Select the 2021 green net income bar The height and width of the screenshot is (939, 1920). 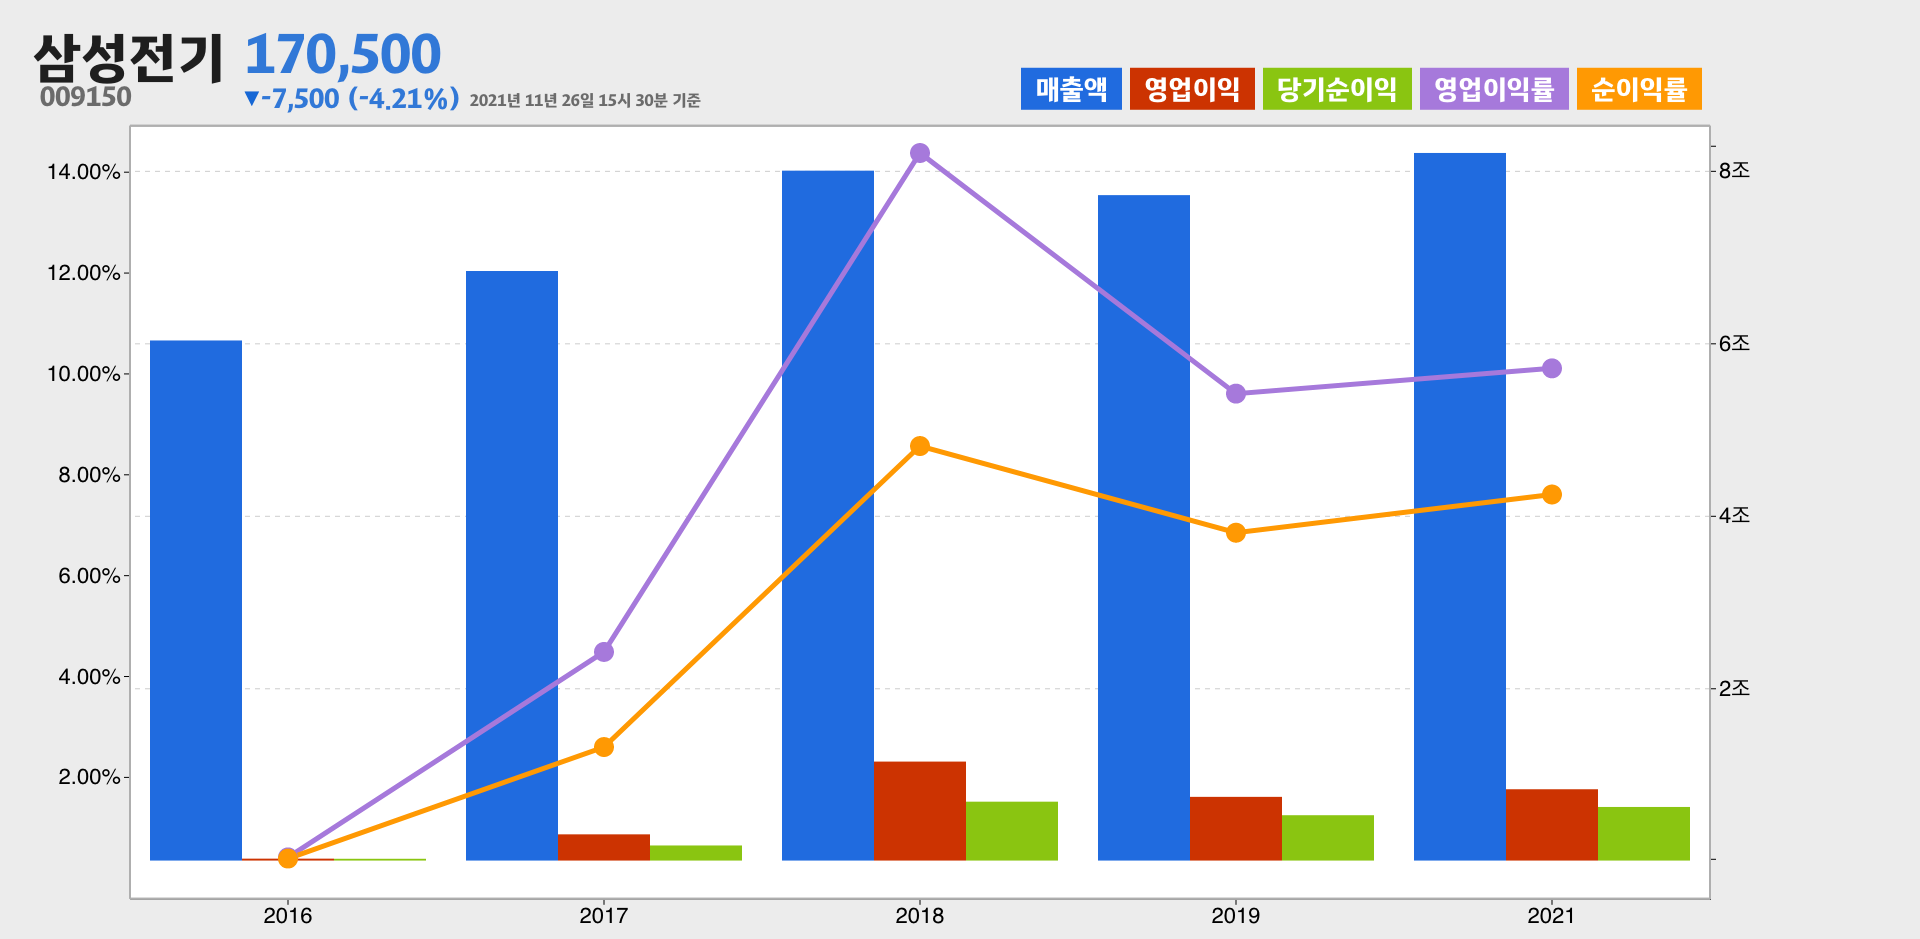(x=1644, y=834)
